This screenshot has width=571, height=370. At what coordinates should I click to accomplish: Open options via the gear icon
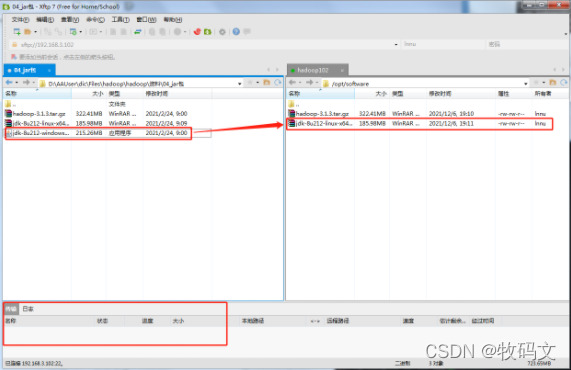222,32
